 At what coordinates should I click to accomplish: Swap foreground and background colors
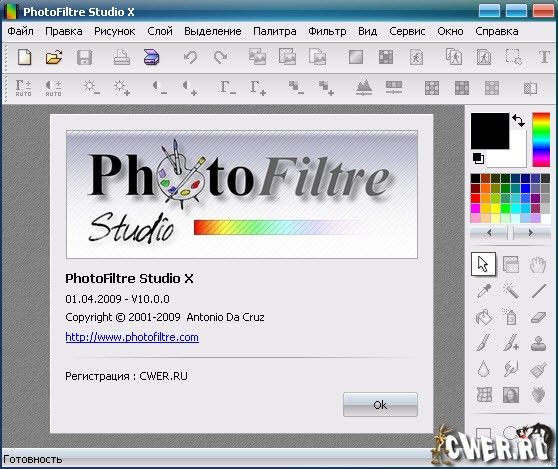pyautogui.click(x=518, y=120)
